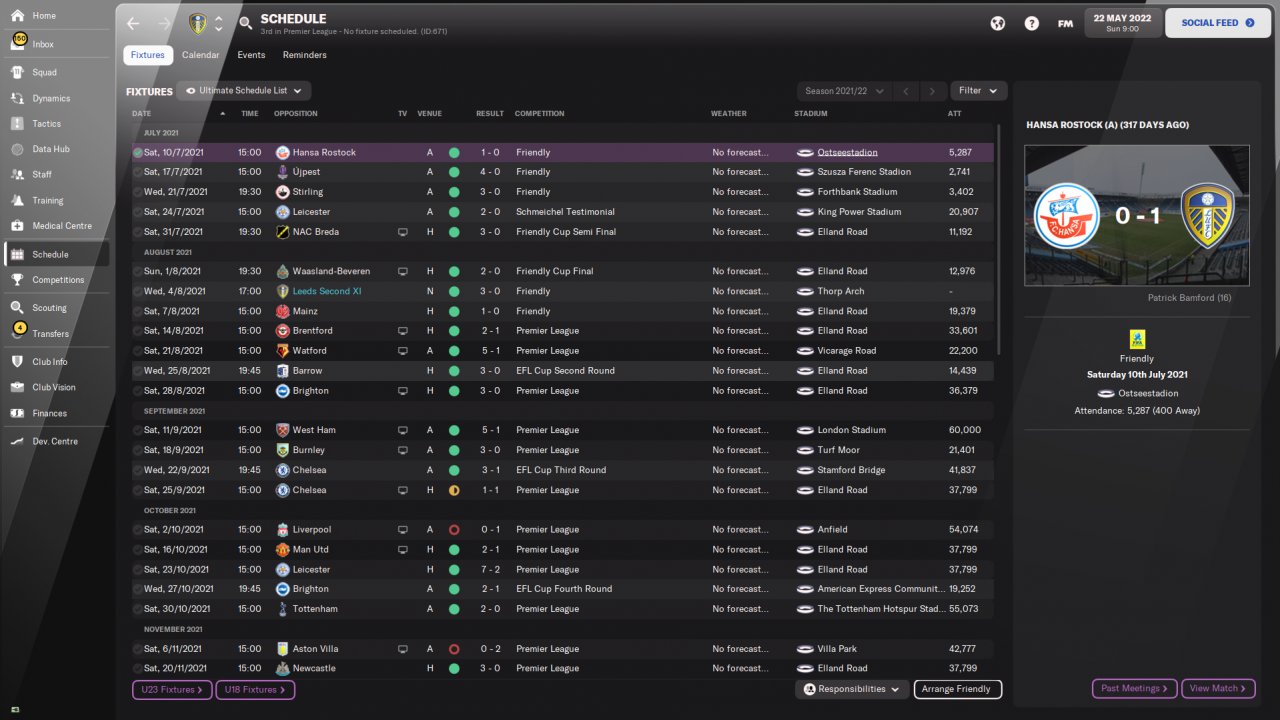1280x720 pixels.
Task: Open the Club Vision sidebar icon
Action: [17, 387]
